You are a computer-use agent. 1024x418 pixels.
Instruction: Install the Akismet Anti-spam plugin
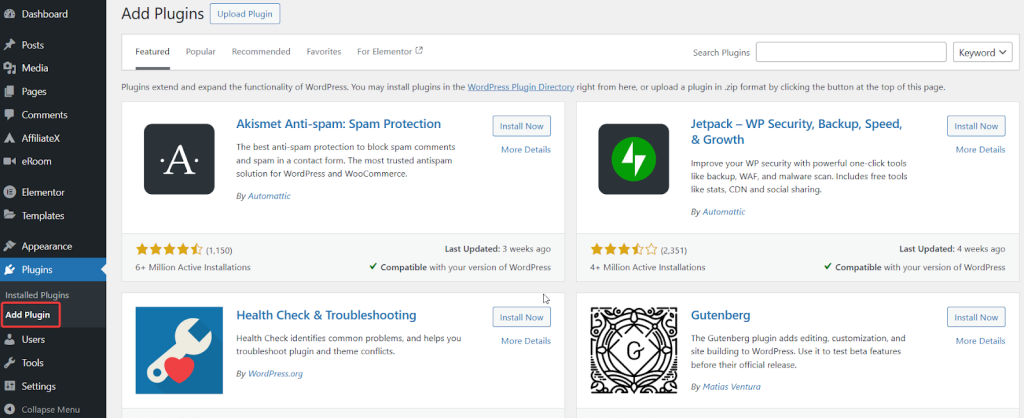(x=522, y=126)
